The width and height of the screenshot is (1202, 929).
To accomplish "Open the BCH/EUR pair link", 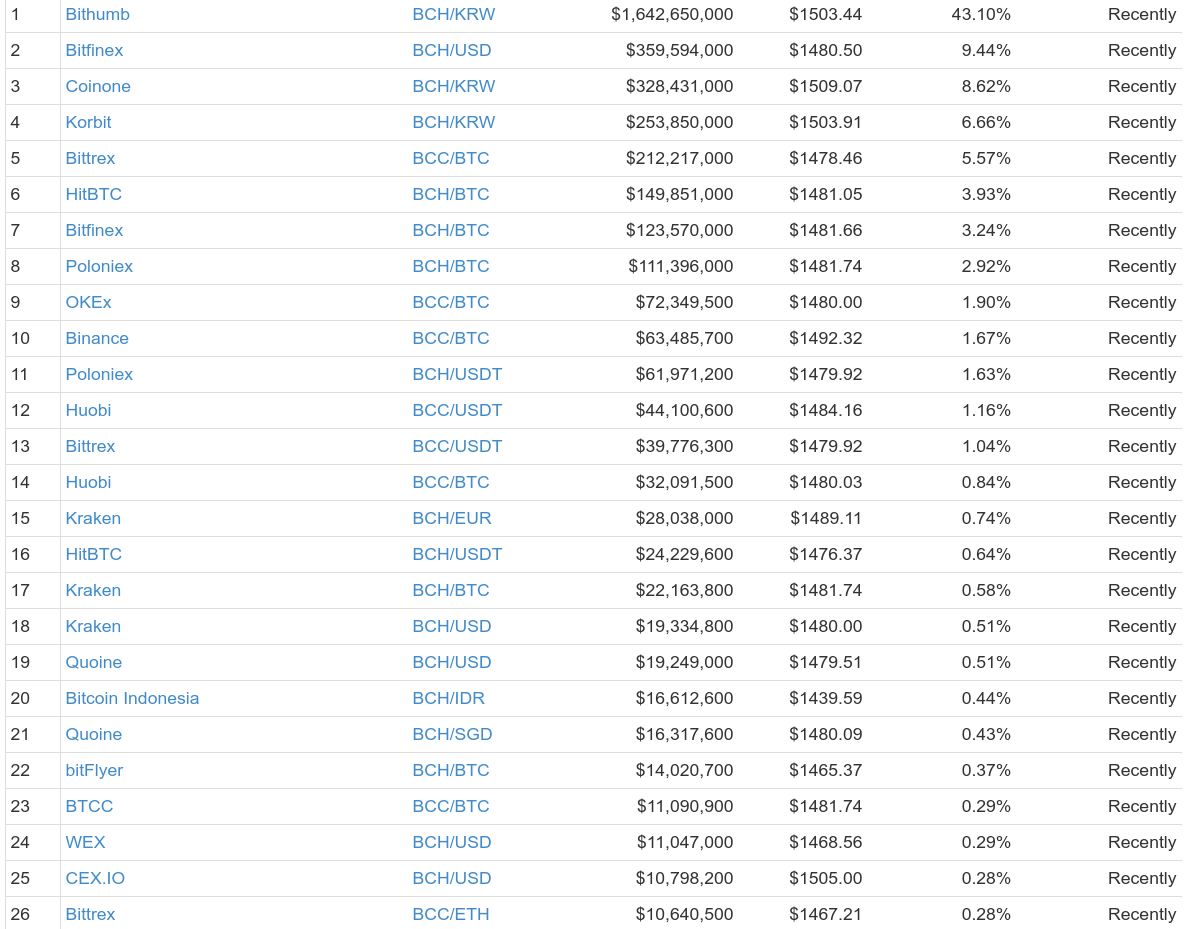I will pos(452,518).
